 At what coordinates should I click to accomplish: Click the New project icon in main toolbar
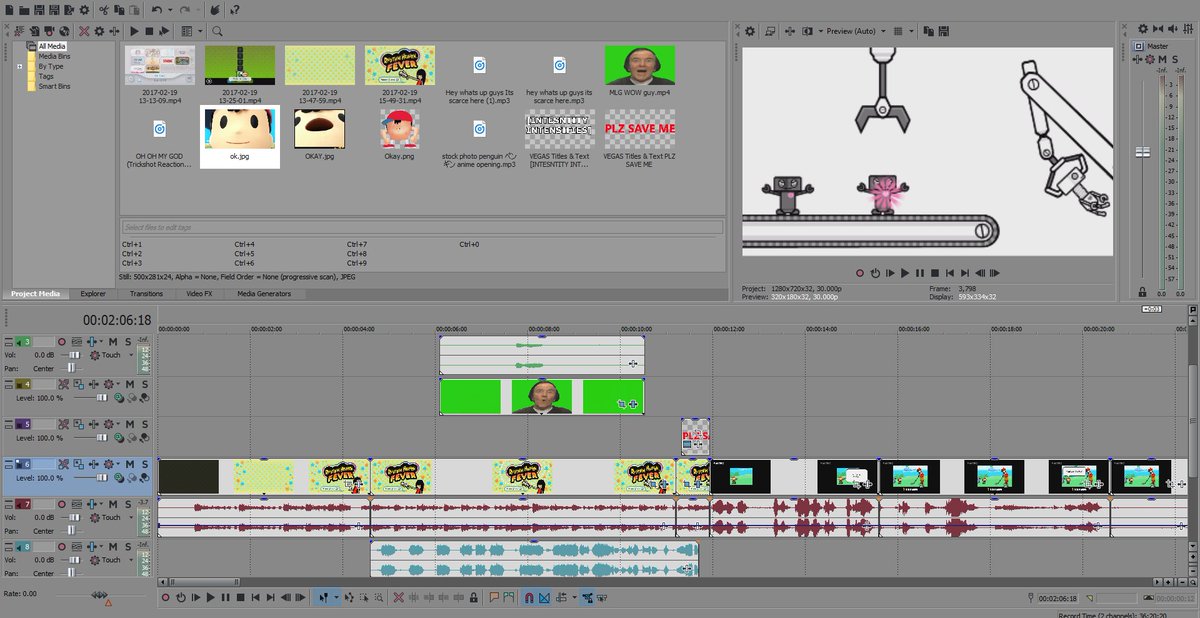(x=10, y=10)
